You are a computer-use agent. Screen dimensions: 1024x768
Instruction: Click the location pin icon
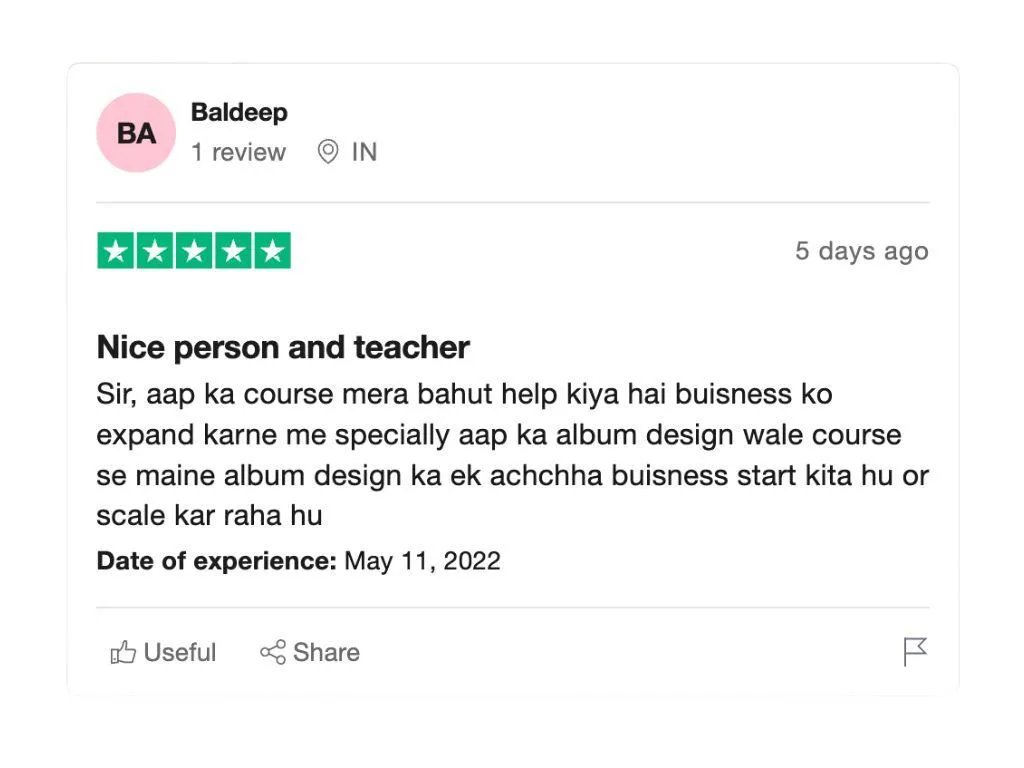tap(328, 152)
